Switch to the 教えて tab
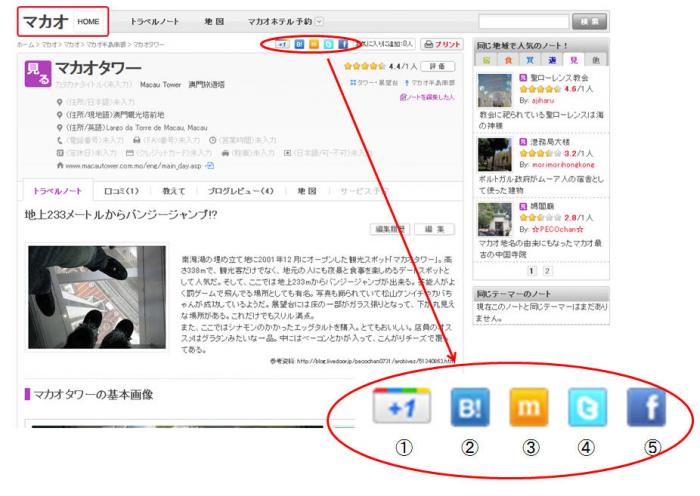700x496 pixels. [x=174, y=191]
